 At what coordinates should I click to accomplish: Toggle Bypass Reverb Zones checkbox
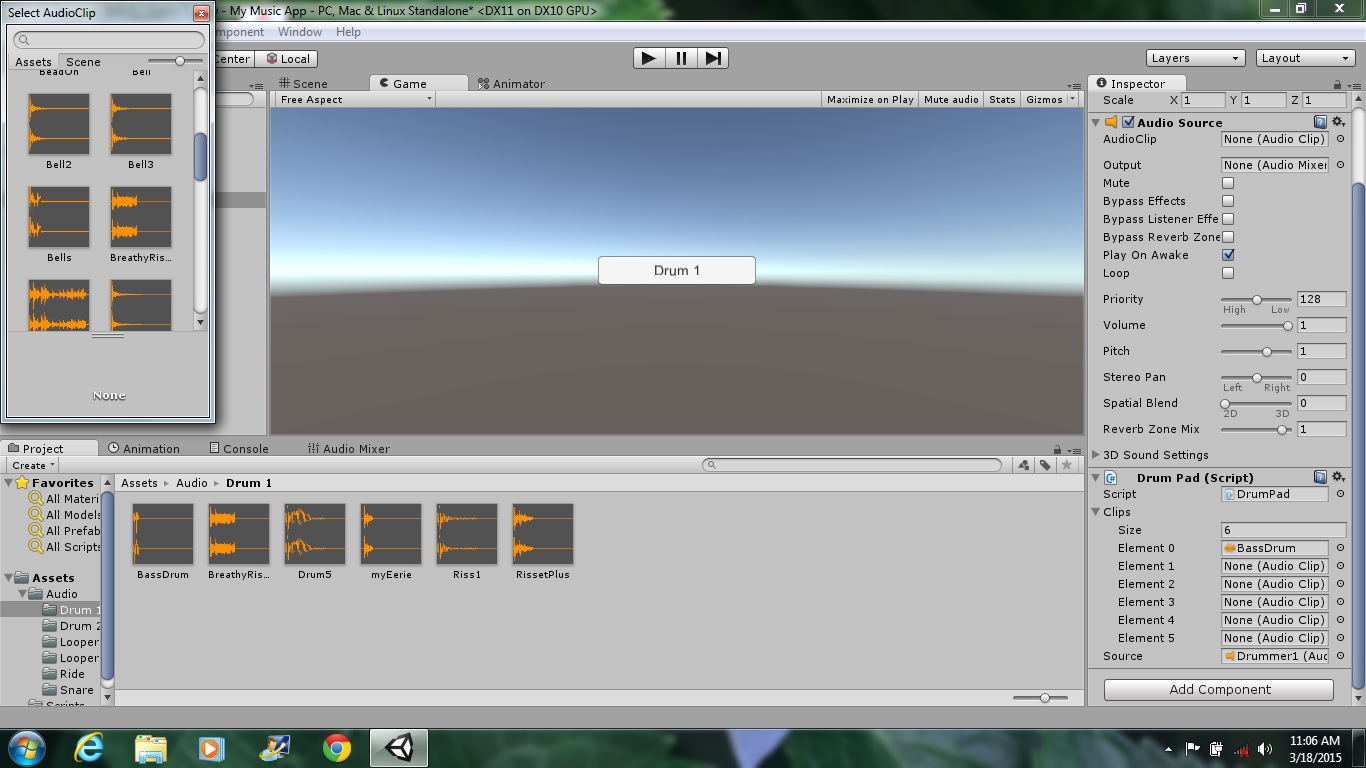coord(1228,237)
